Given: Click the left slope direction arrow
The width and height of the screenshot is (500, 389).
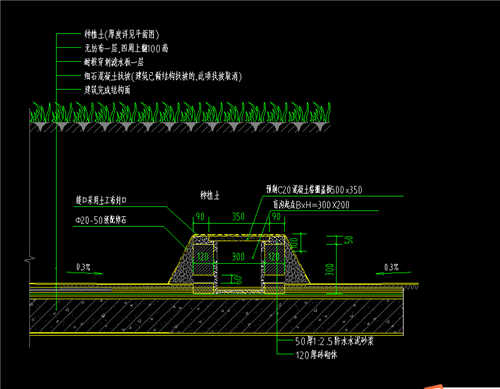Looking at the screenshot, I should tap(85, 273).
